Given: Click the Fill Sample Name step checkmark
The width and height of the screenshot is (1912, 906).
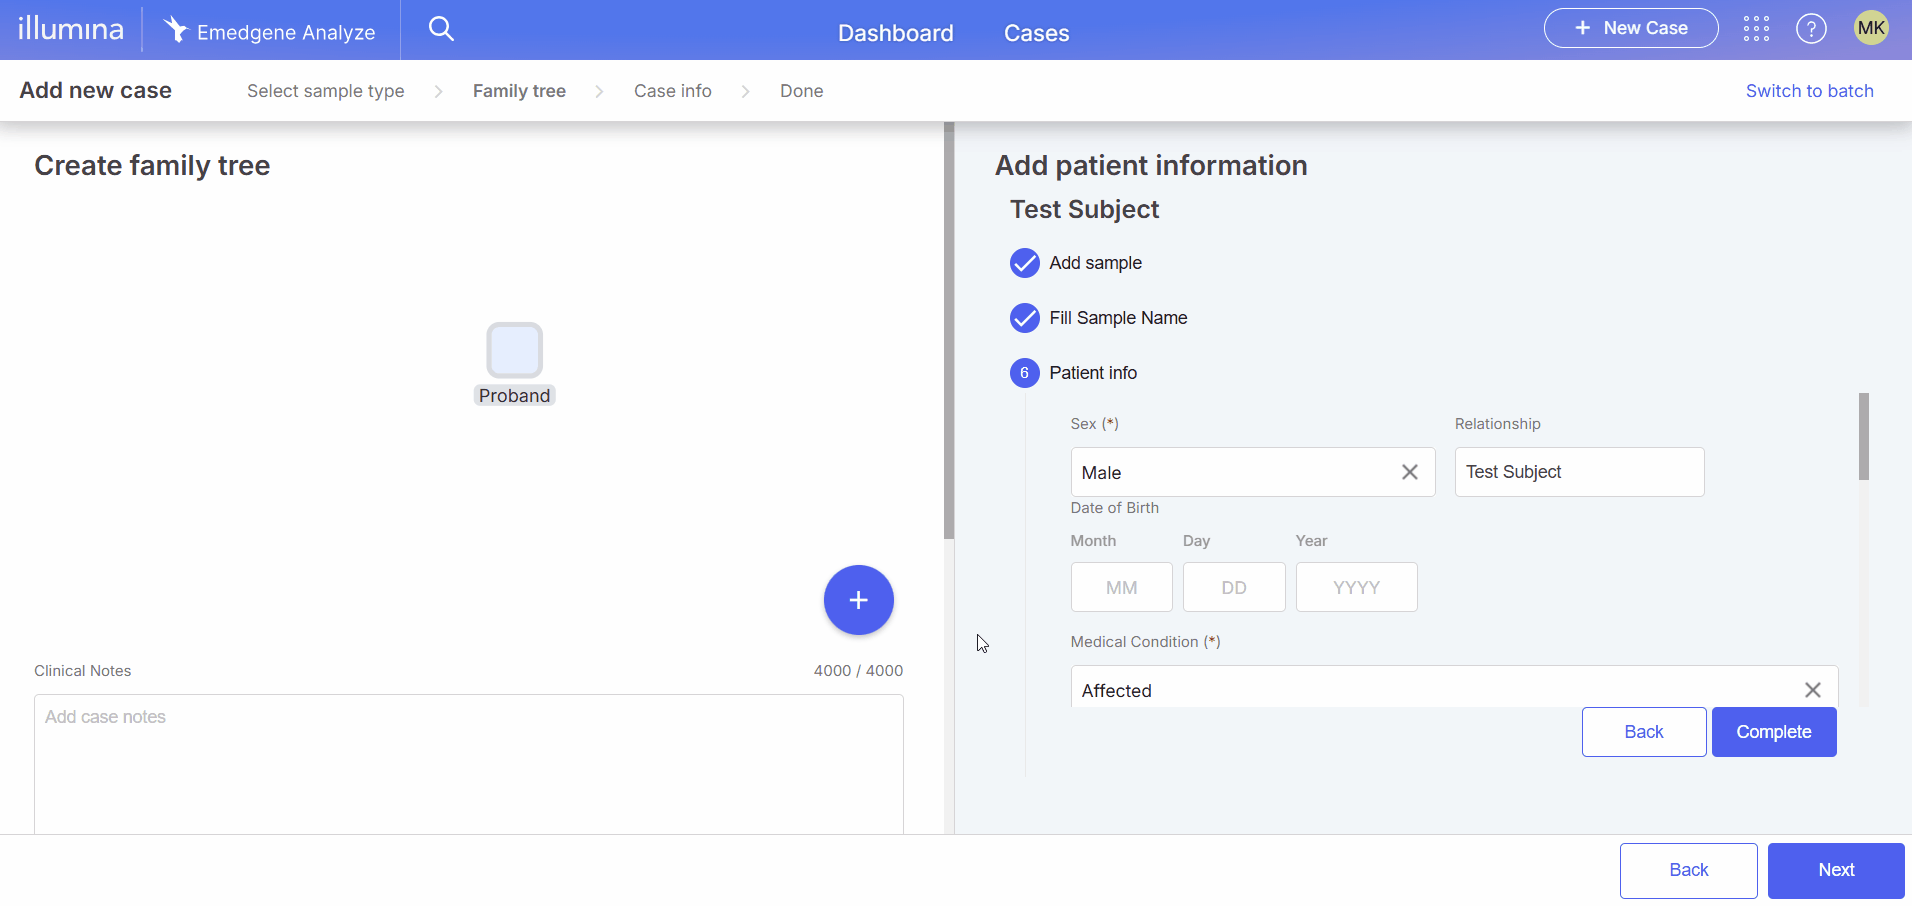Looking at the screenshot, I should coord(1024,318).
